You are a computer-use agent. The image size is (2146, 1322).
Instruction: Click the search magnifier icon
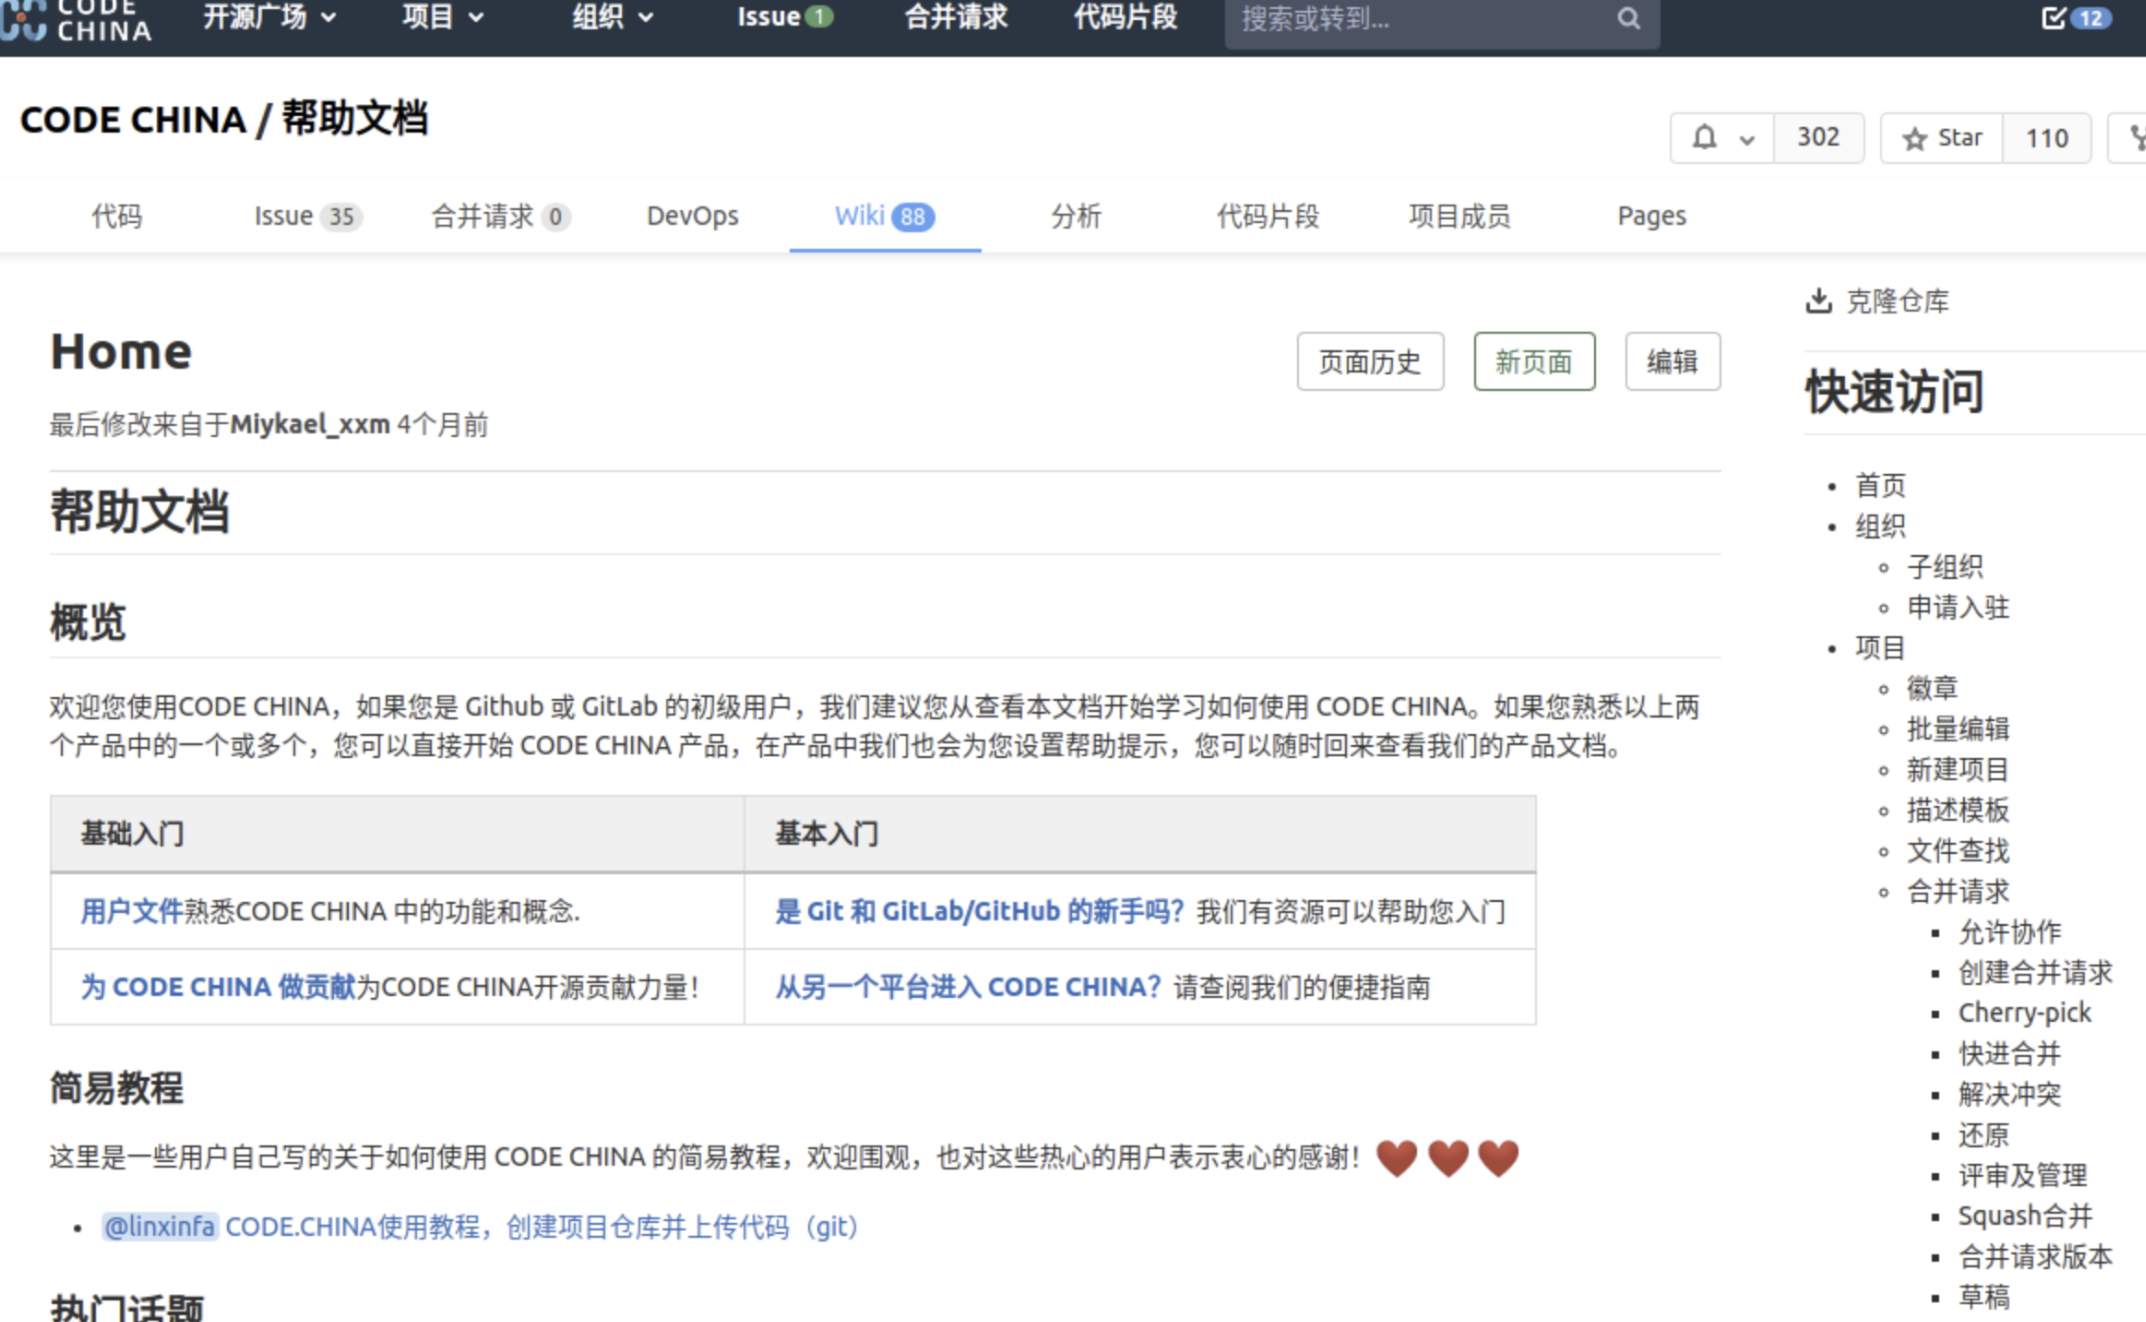click(1628, 18)
